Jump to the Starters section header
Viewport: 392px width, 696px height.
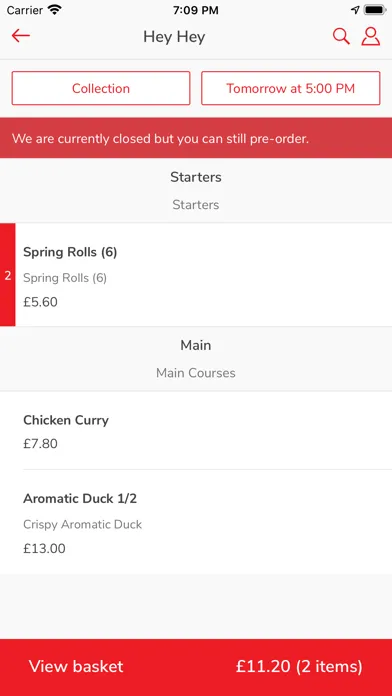click(x=196, y=190)
